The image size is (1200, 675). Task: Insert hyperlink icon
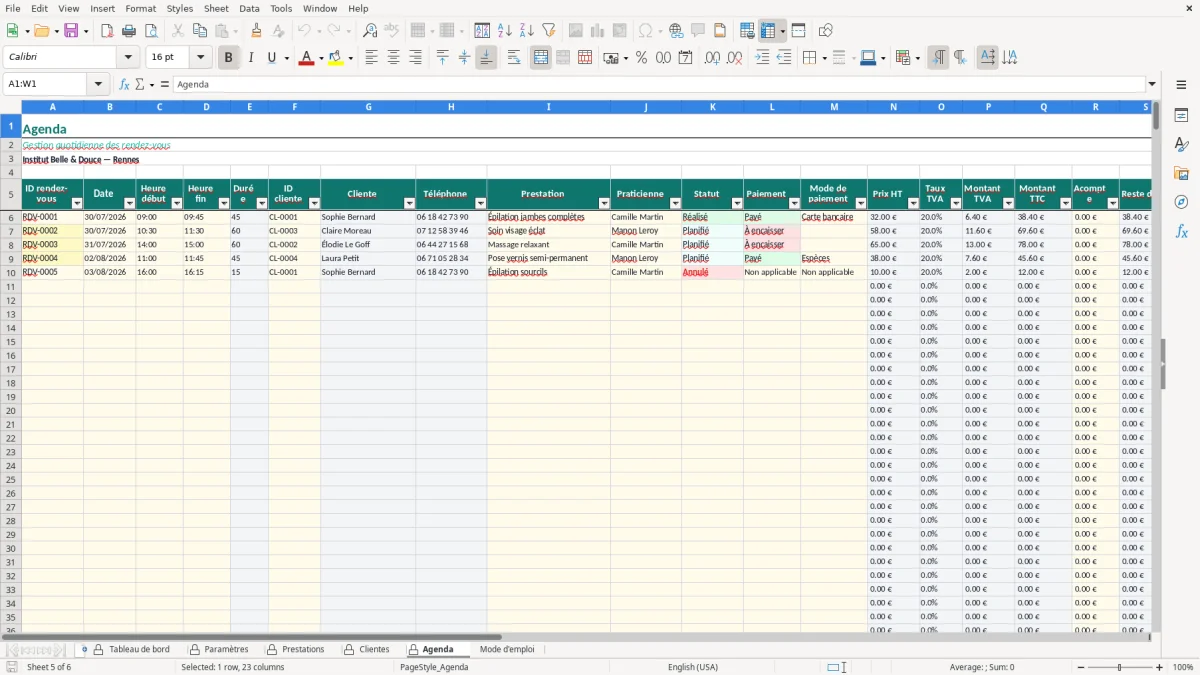pyautogui.click(x=676, y=31)
